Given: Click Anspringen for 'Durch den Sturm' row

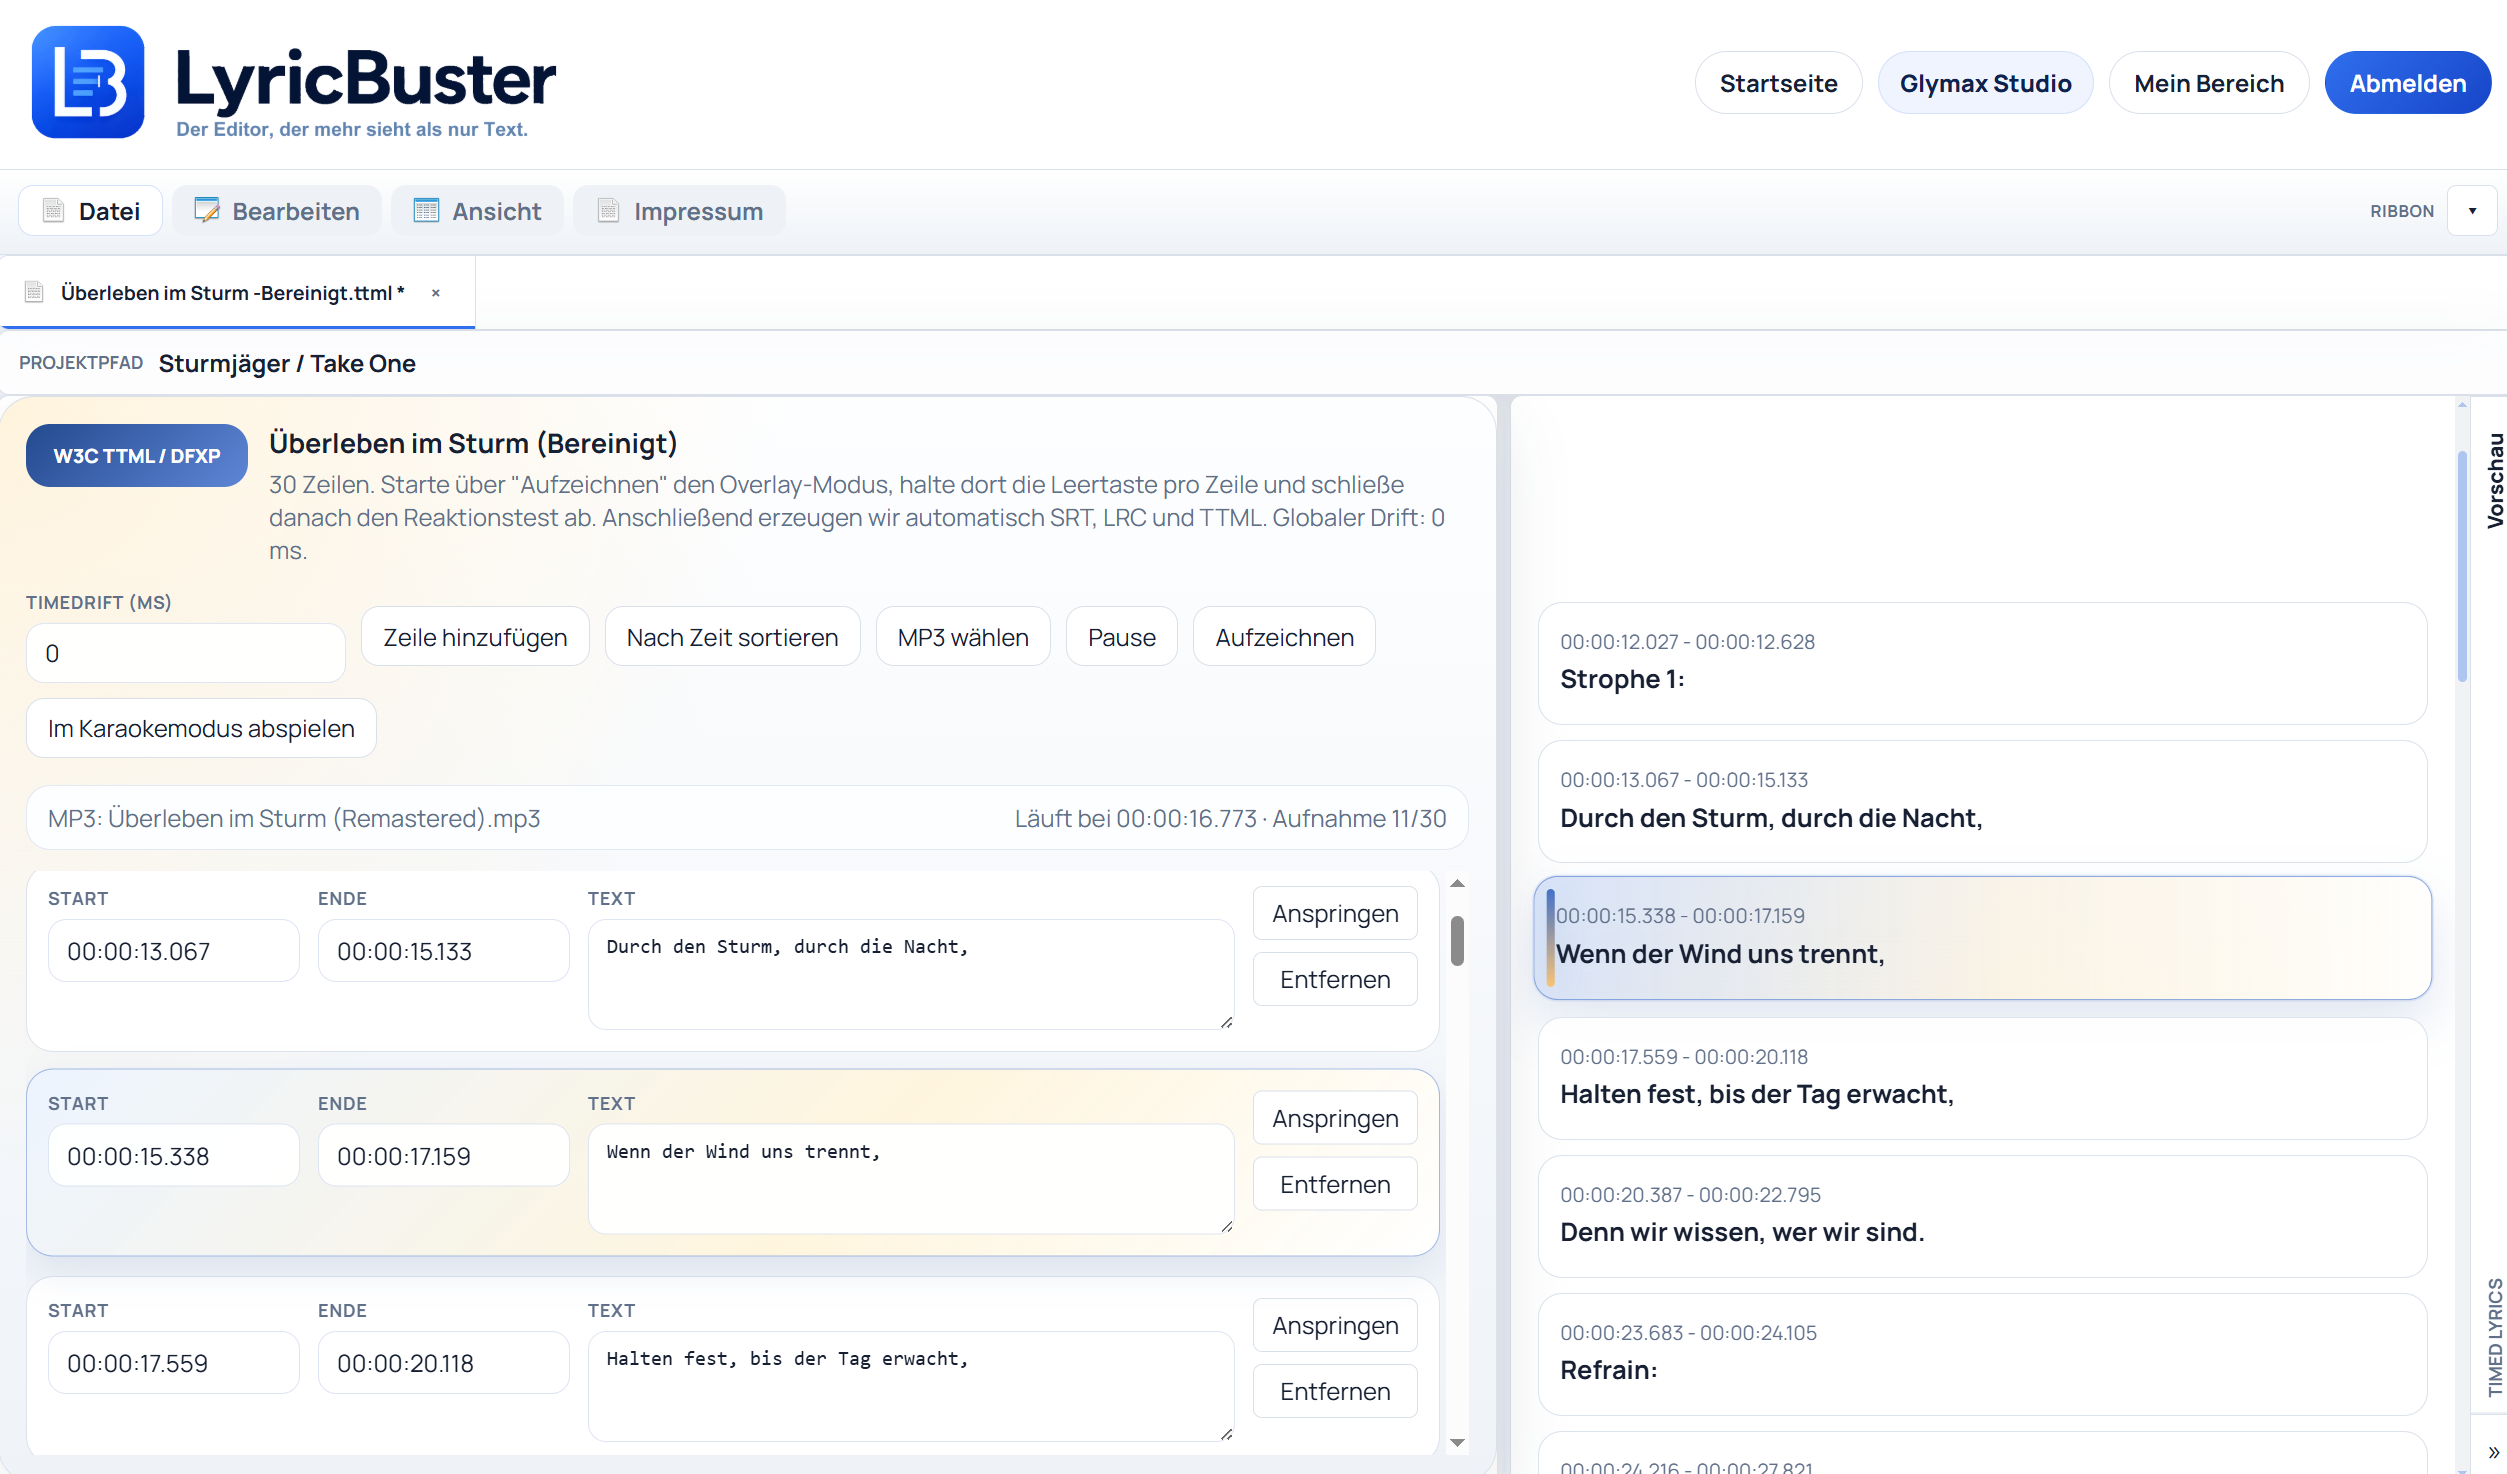Looking at the screenshot, I should click(x=1335, y=913).
